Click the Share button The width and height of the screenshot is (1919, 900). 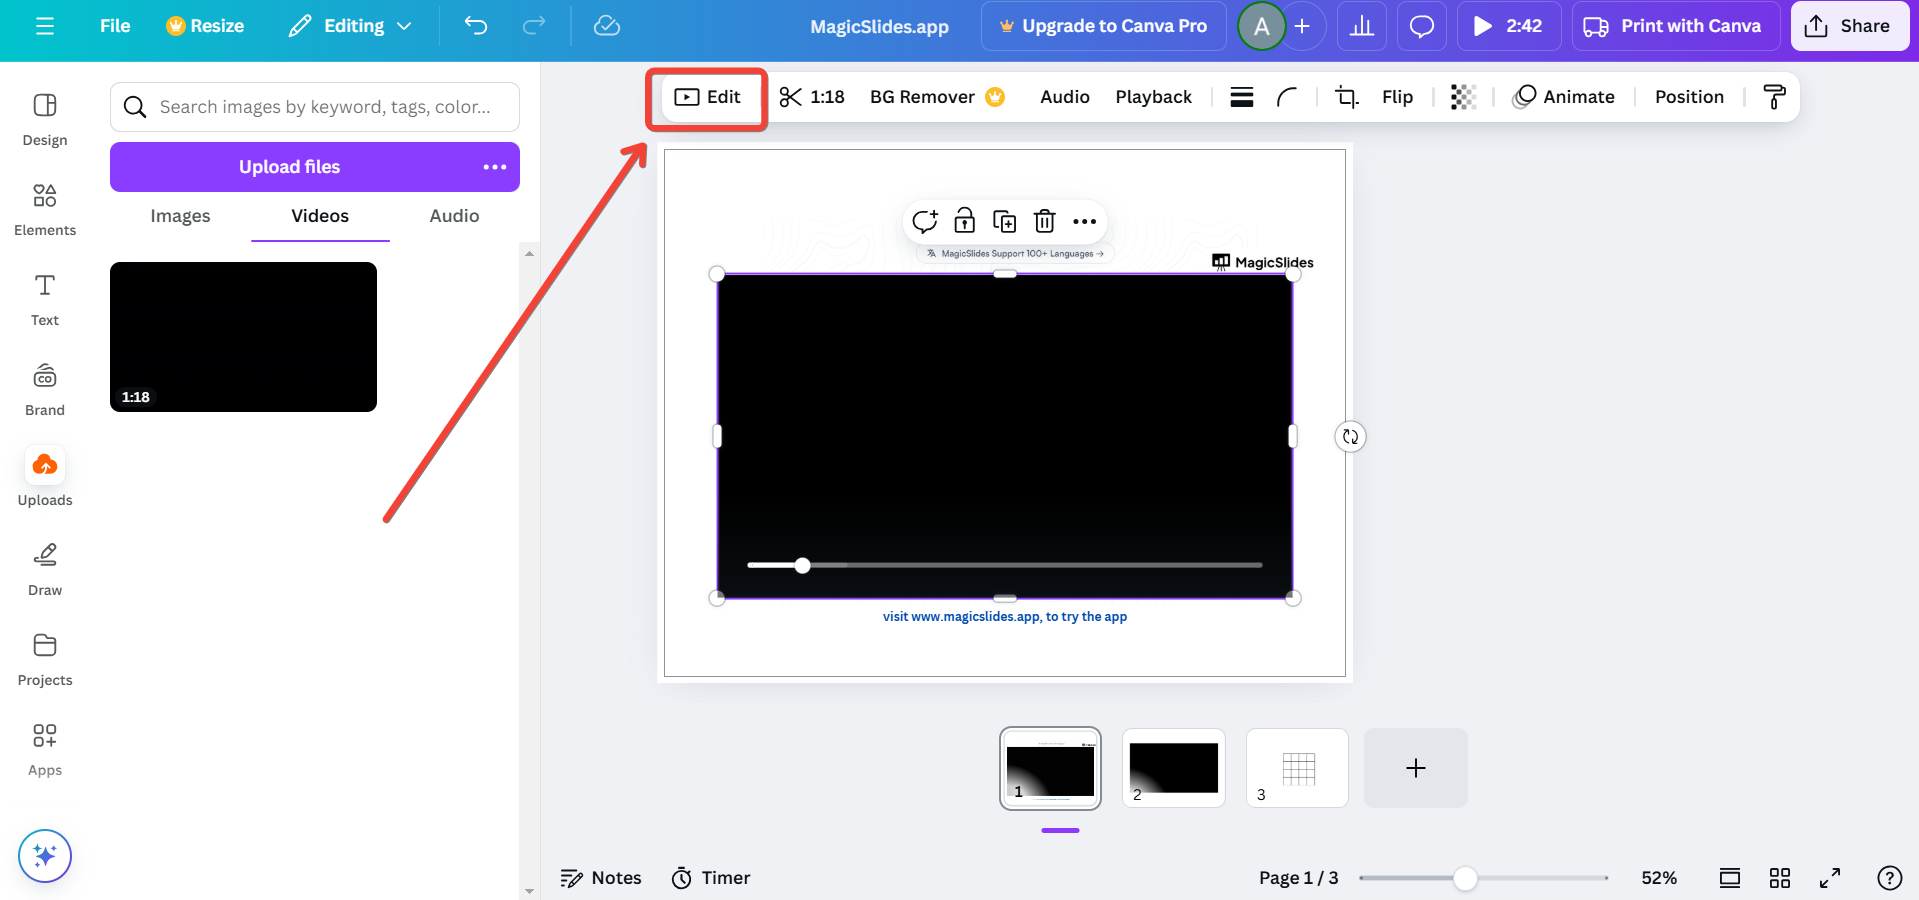point(1849,26)
